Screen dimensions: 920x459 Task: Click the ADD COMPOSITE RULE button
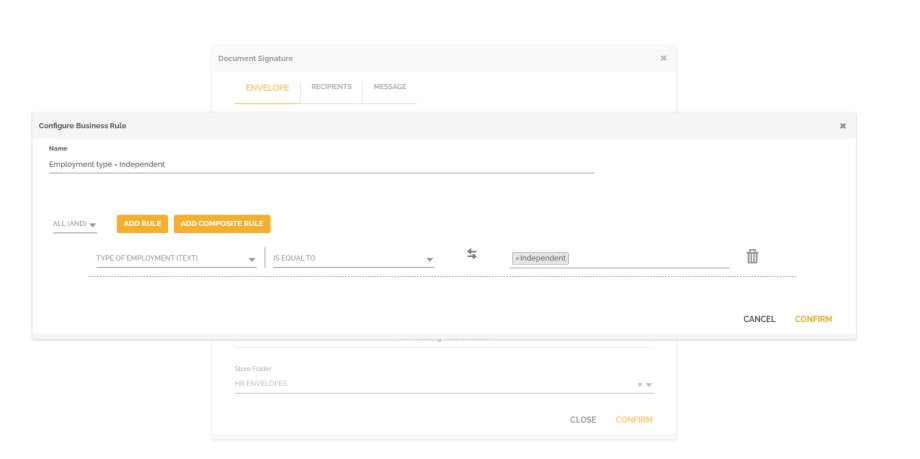pyautogui.click(x=222, y=224)
